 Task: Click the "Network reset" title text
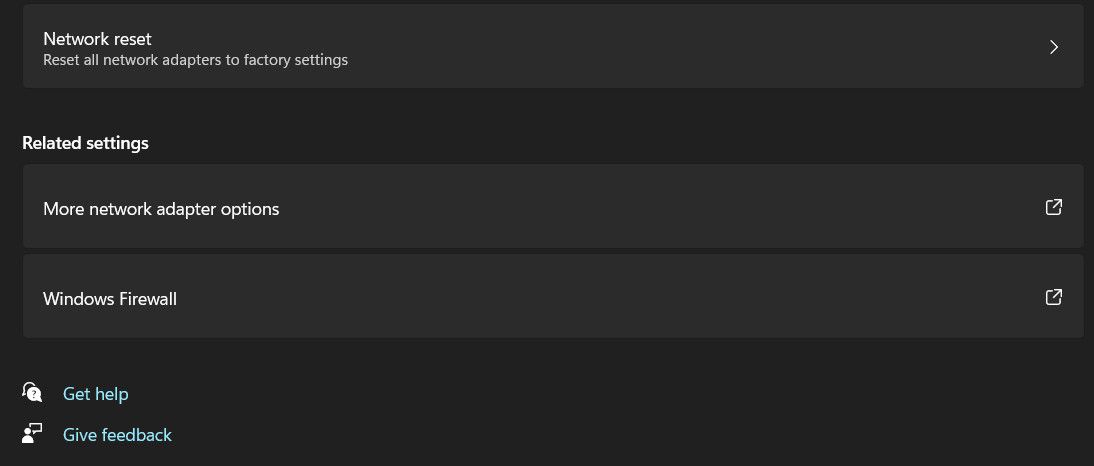97,39
